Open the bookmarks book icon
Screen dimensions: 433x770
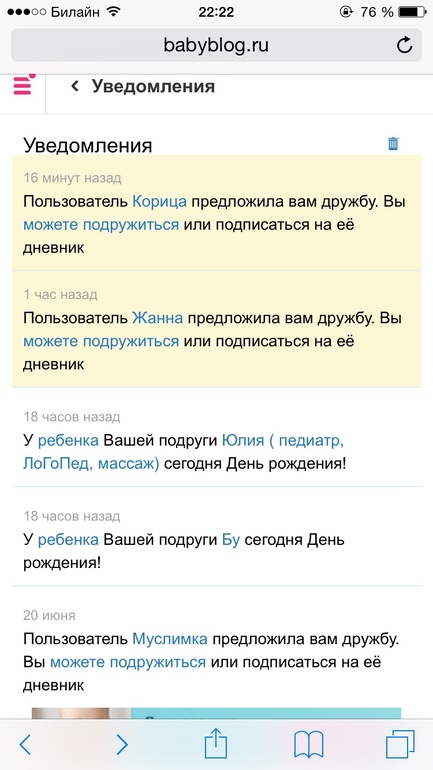308,745
